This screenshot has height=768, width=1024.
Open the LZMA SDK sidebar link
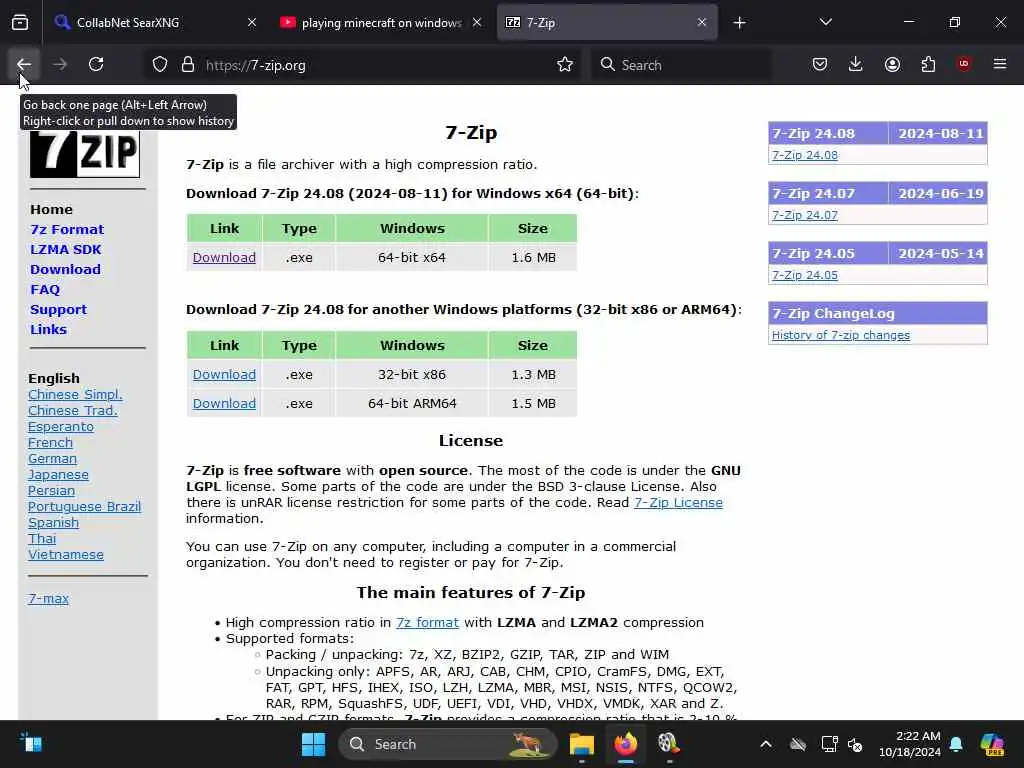pos(65,249)
